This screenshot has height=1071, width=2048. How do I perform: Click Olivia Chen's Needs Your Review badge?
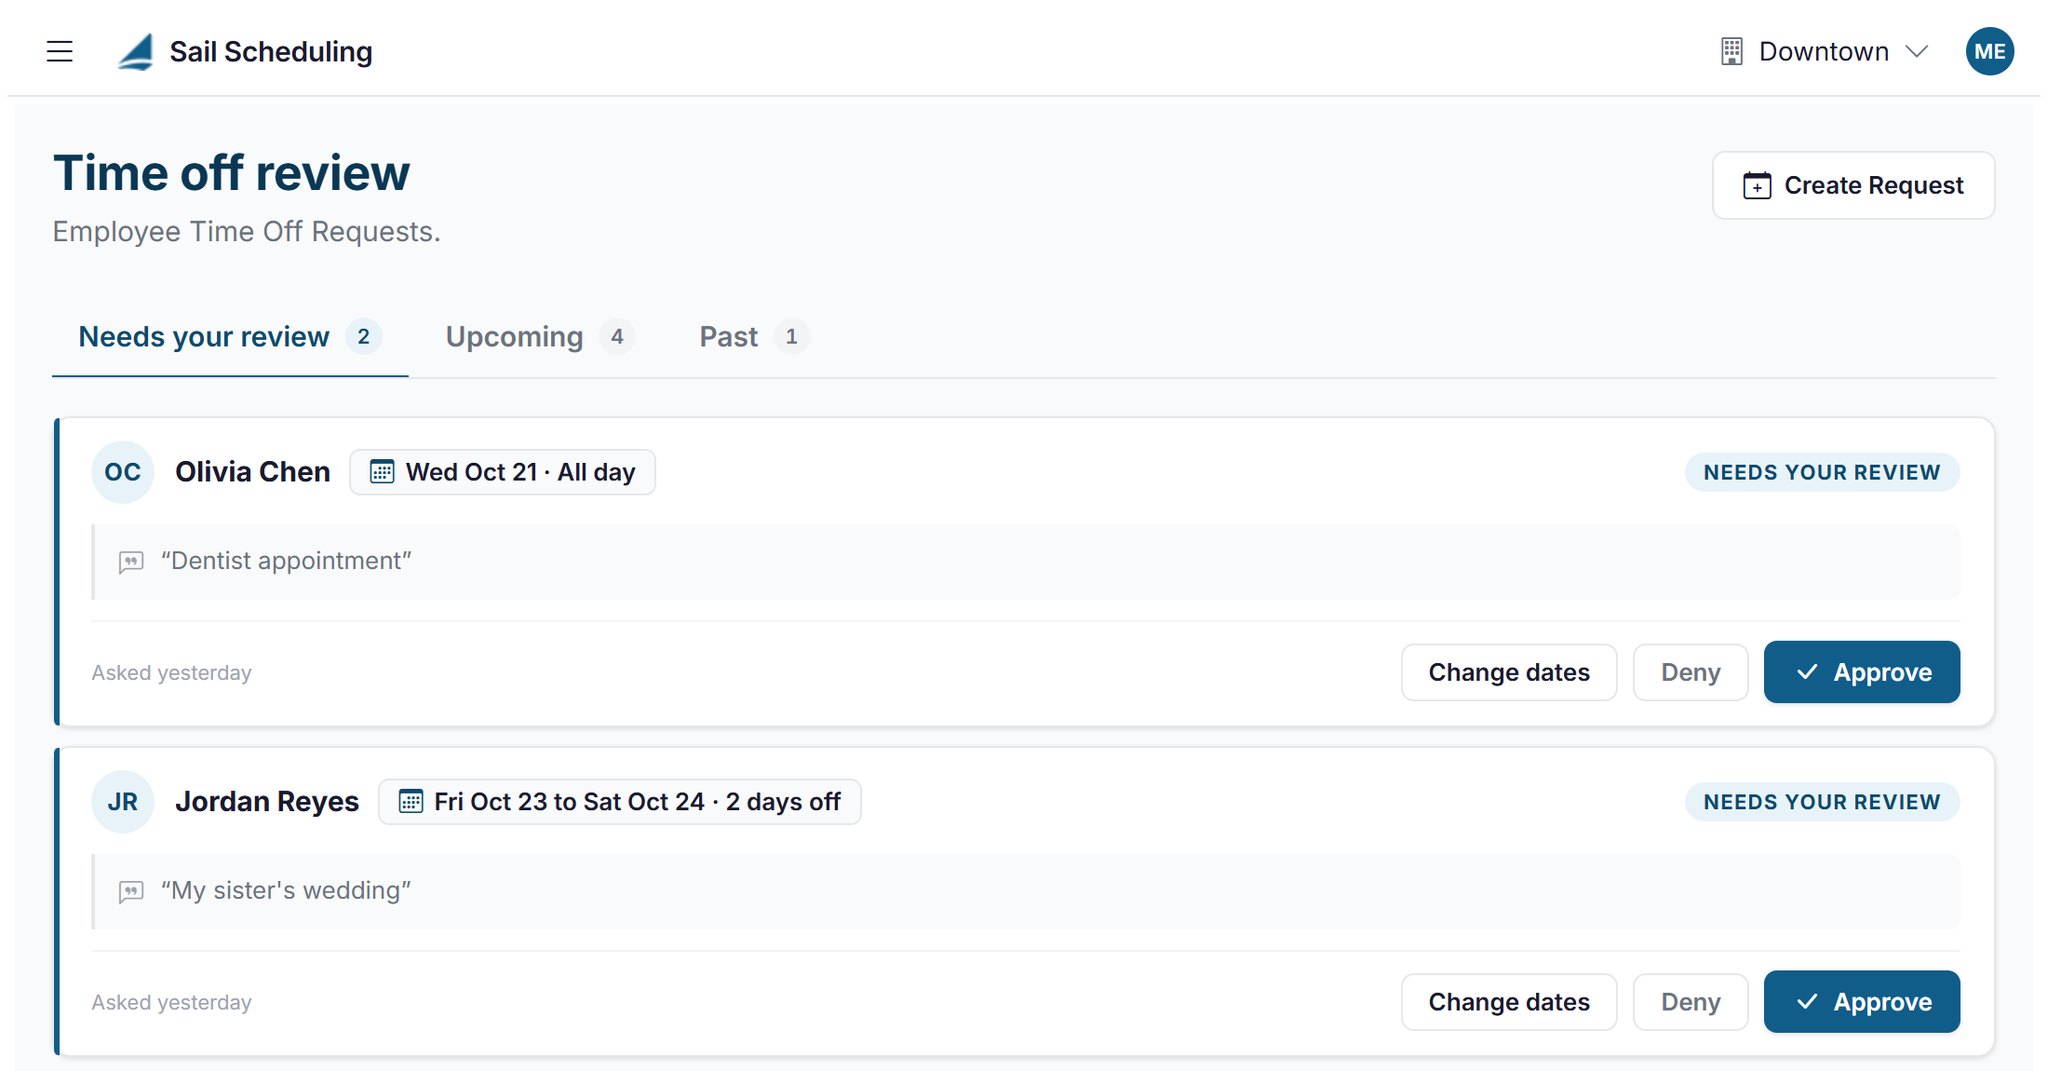(x=1822, y=472)
